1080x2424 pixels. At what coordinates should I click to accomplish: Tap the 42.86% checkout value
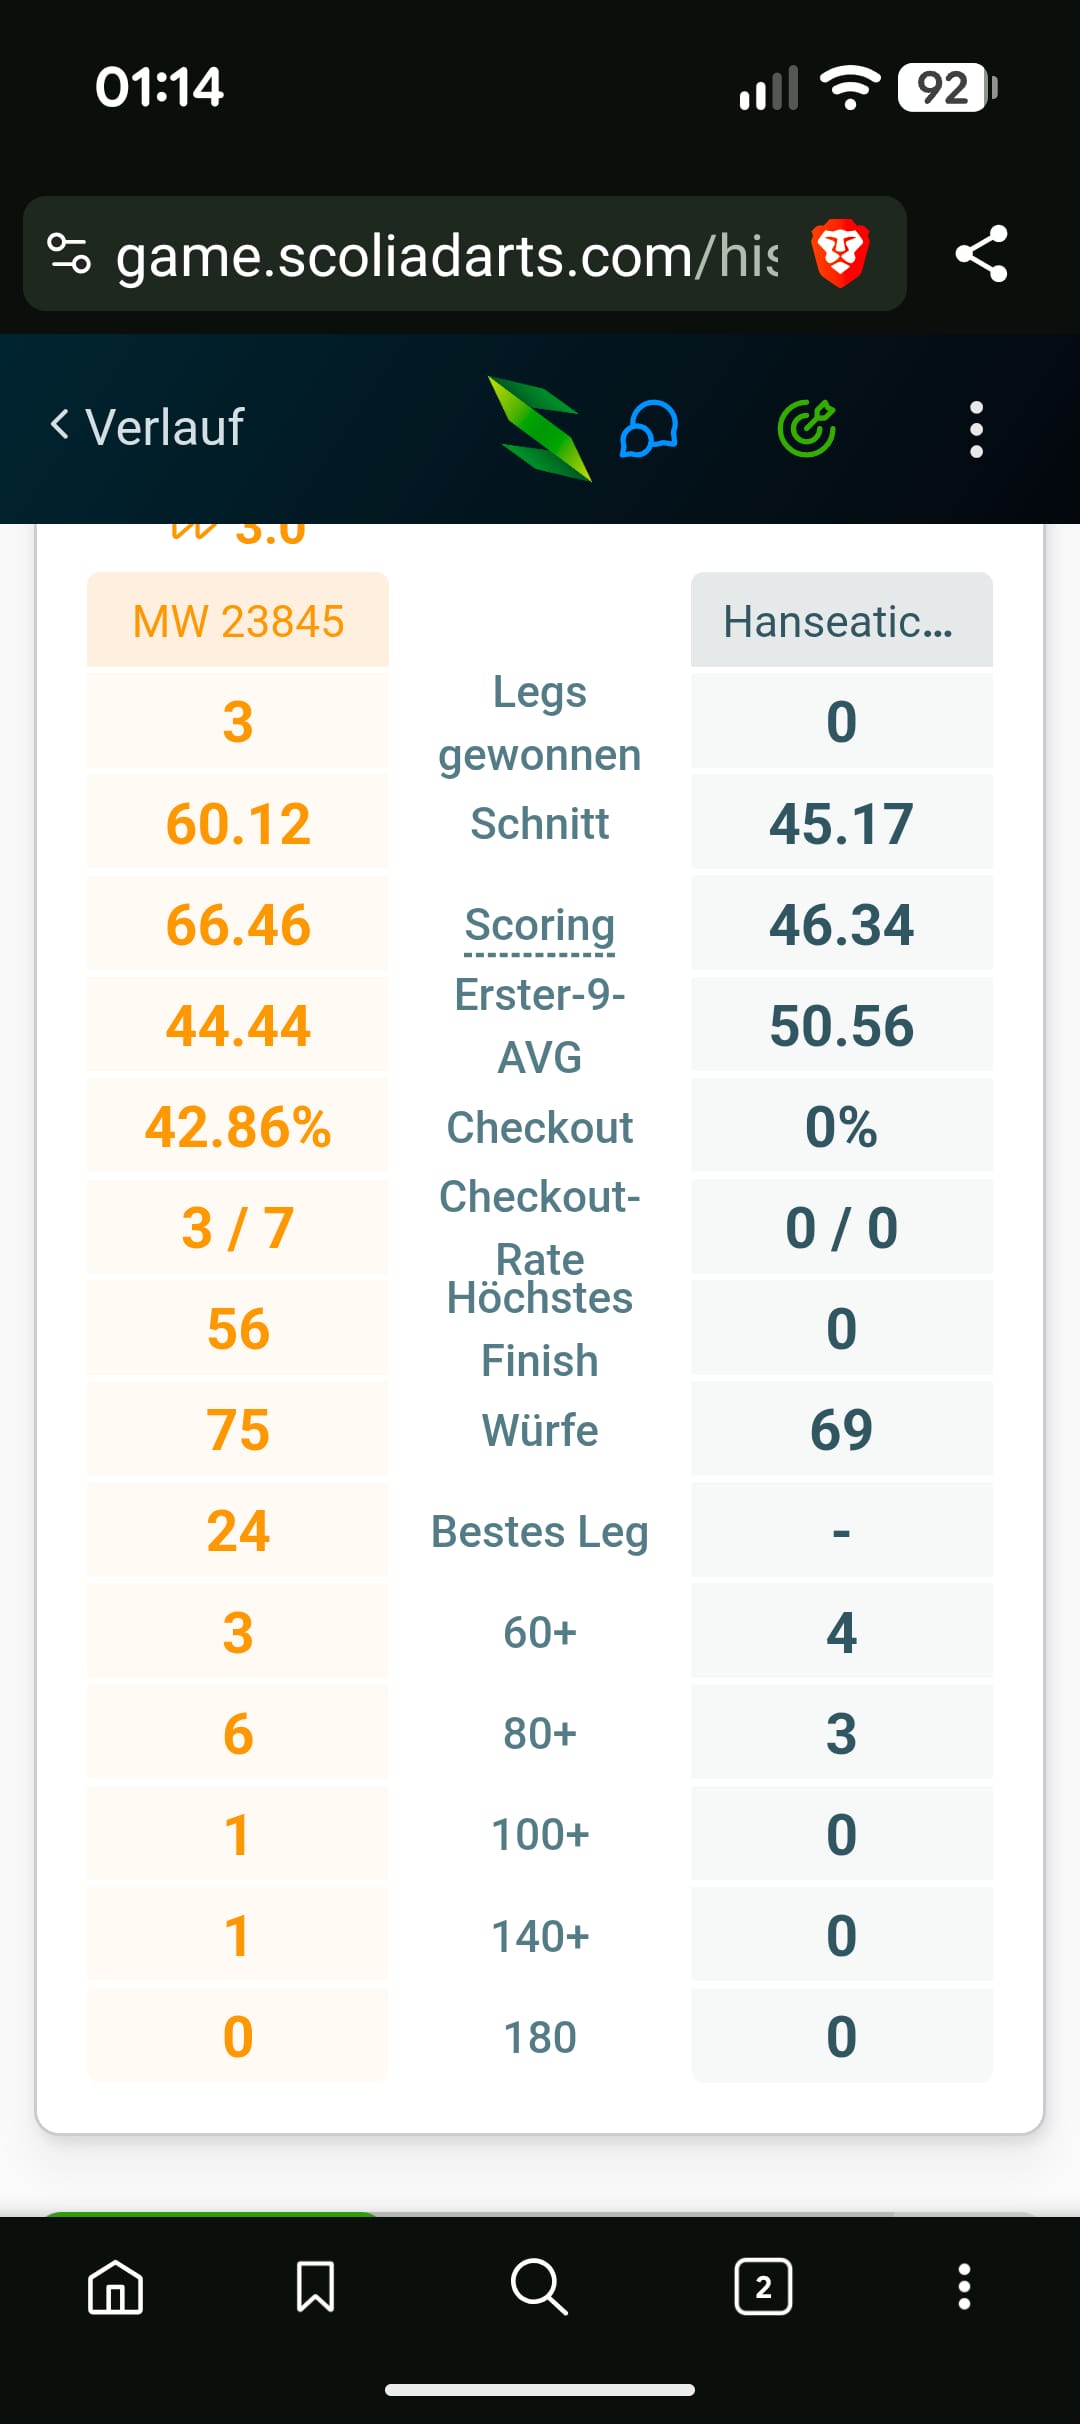238,1127
